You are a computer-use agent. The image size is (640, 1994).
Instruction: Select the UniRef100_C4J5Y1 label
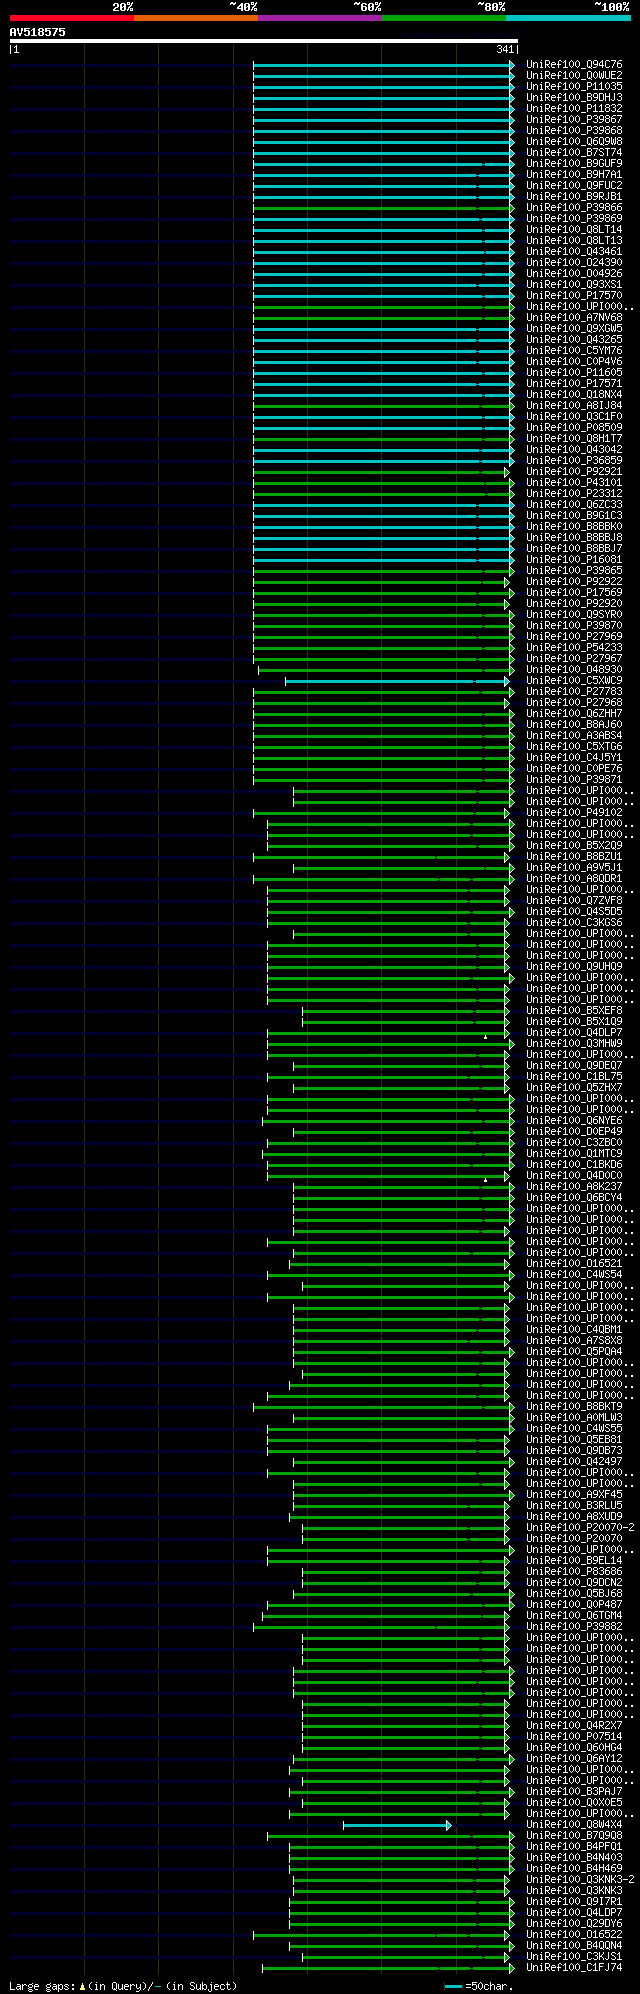pos(574,758)
